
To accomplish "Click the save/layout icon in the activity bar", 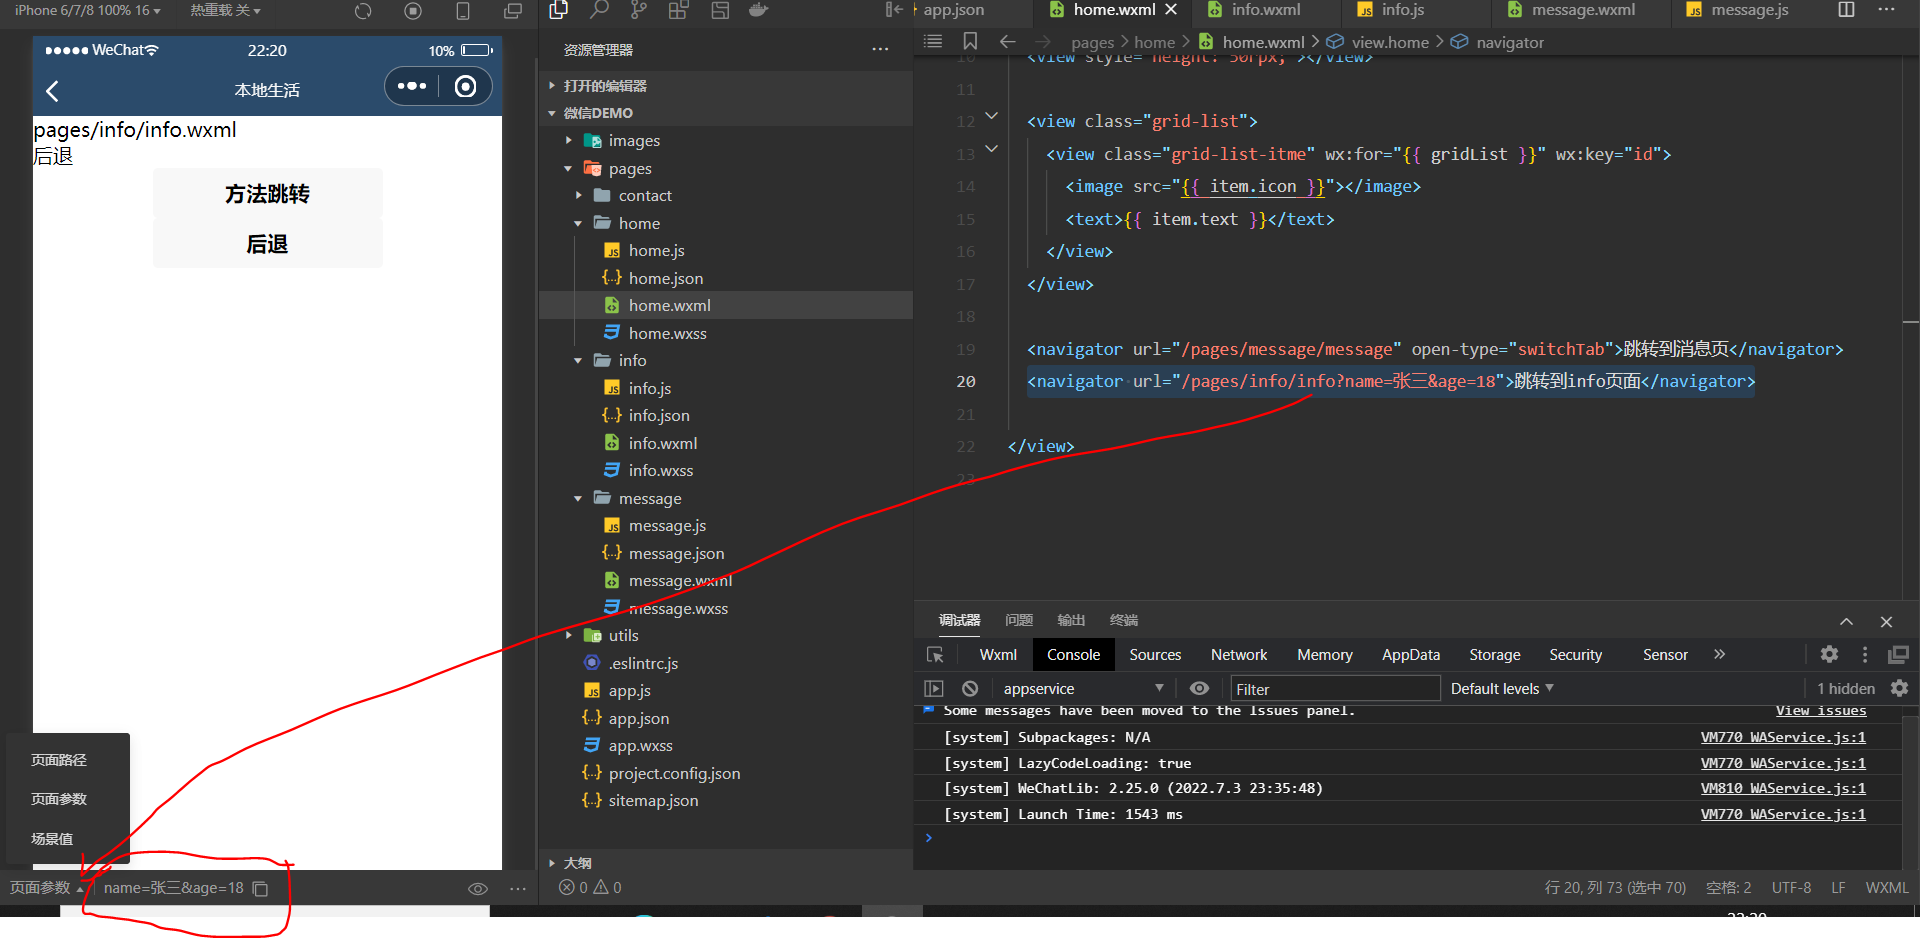I will tap(719, 10).
